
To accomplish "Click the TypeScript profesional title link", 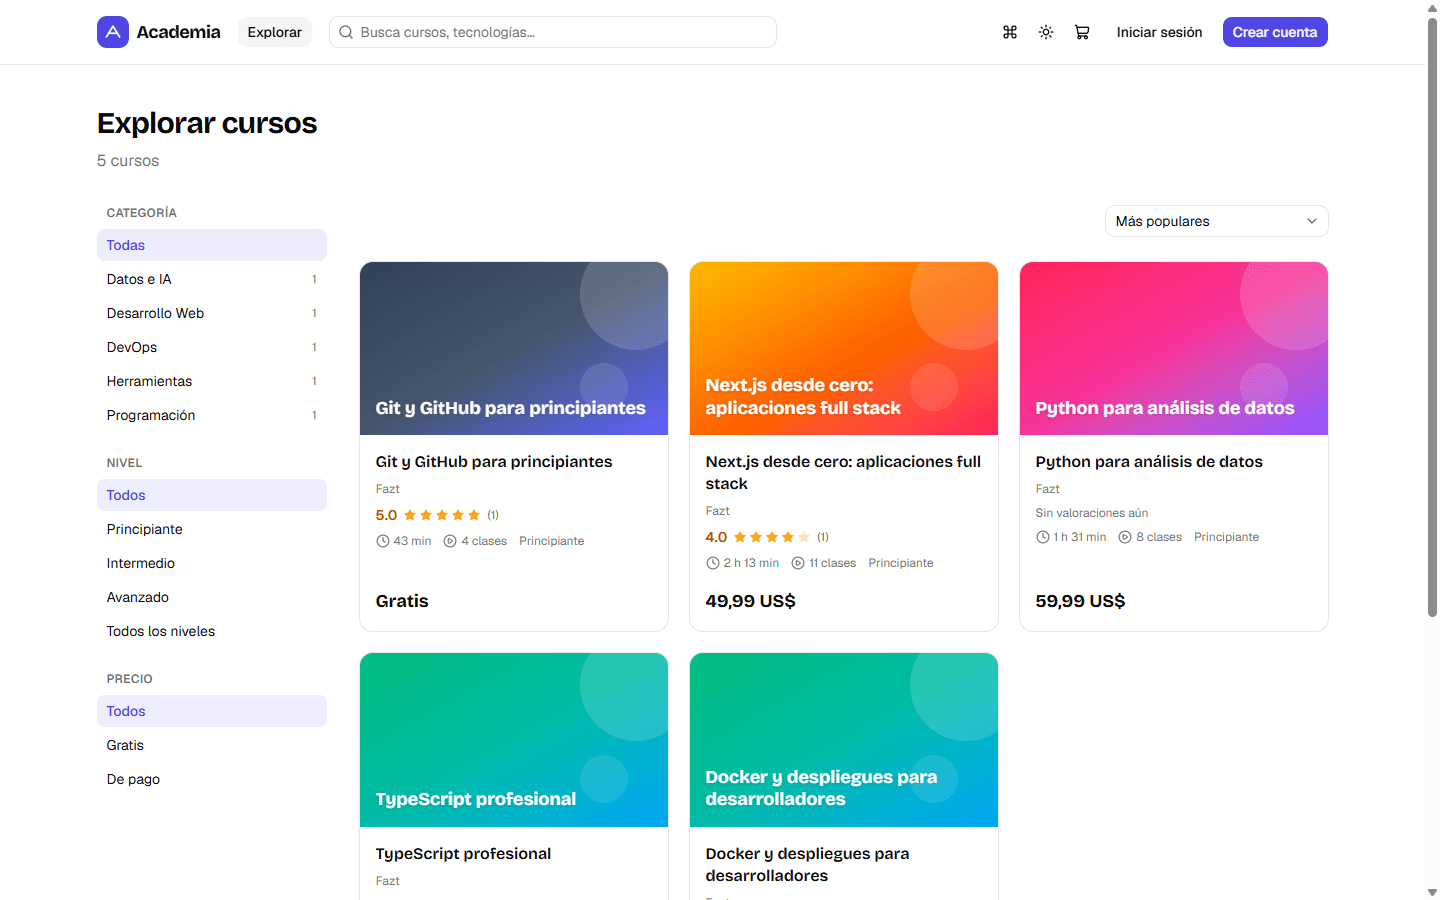I will [x=463, y=854].
